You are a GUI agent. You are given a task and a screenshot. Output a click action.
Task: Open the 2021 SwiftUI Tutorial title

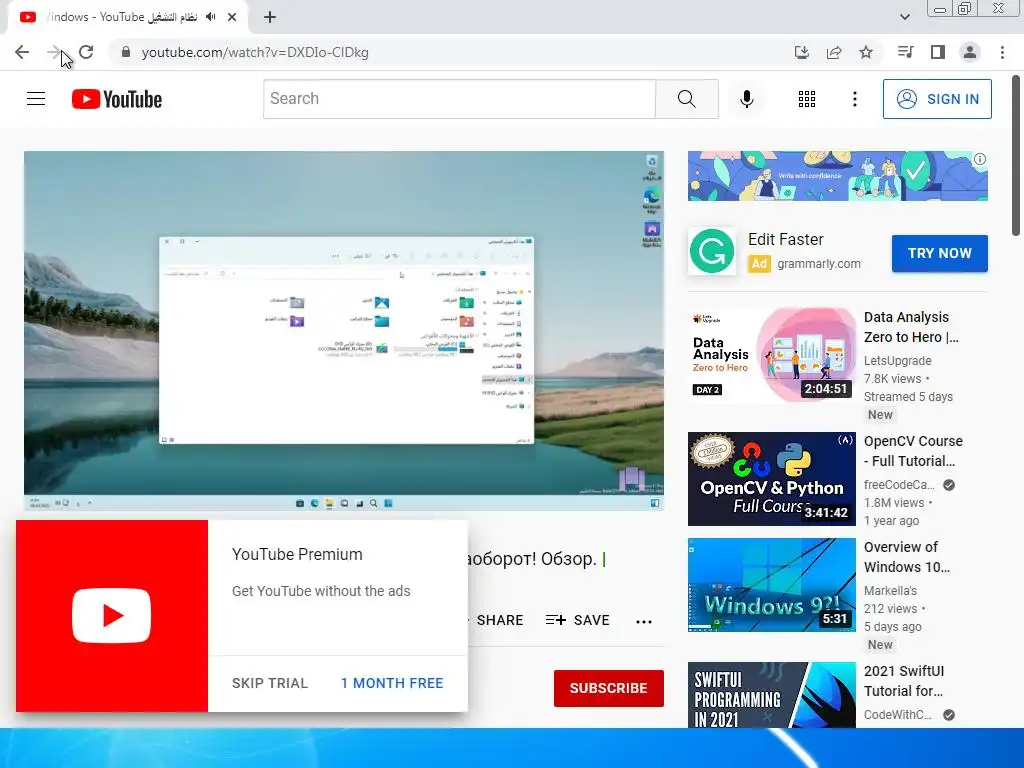[x=904, y=681]
